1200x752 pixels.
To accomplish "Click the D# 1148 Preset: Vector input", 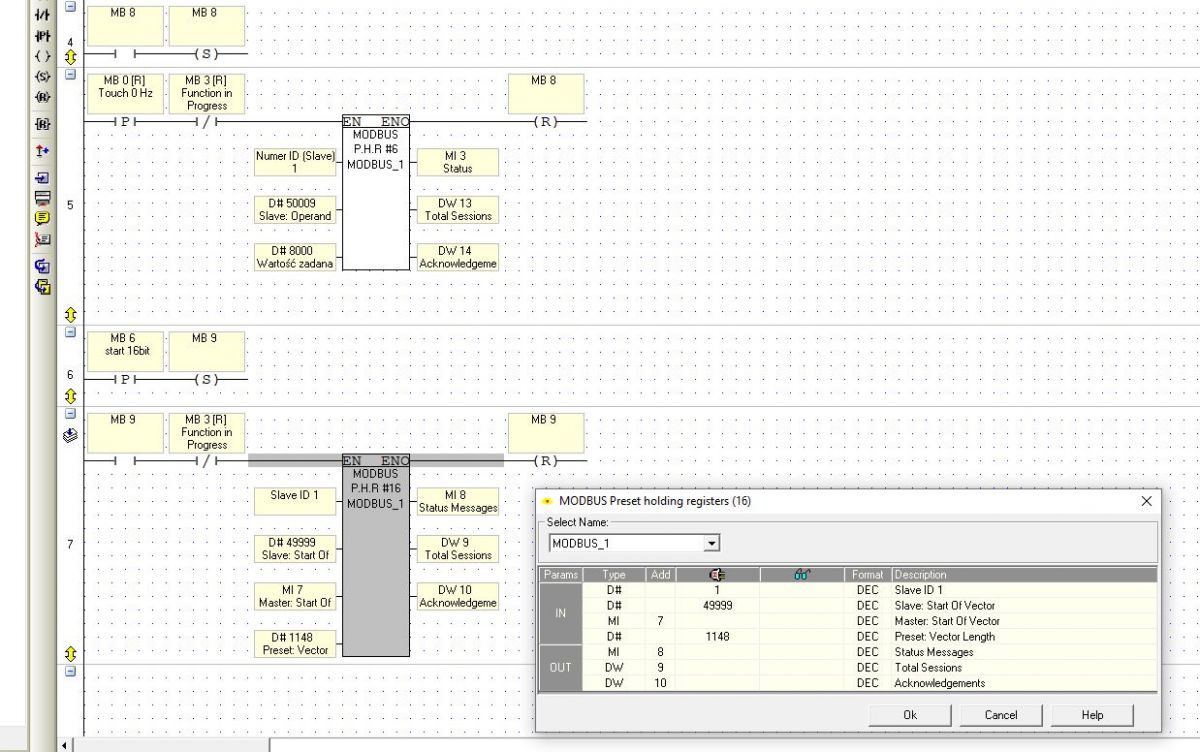I will pos(294,643).
